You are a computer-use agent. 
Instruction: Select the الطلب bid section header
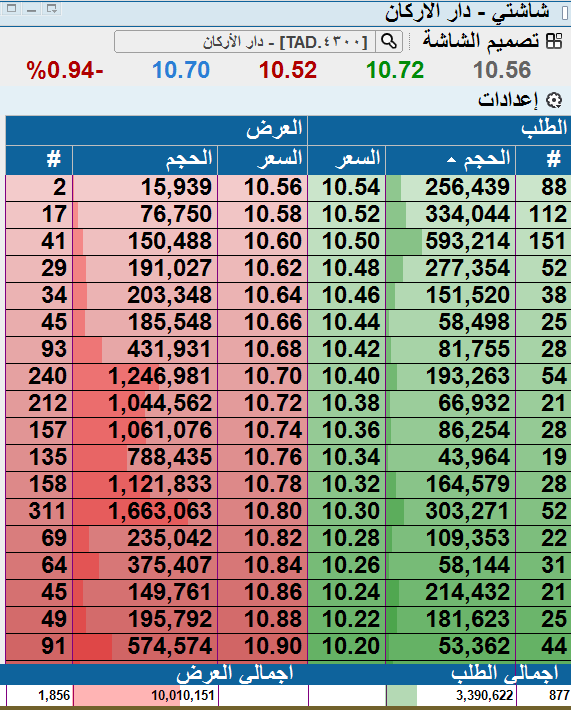coord(439,130)
